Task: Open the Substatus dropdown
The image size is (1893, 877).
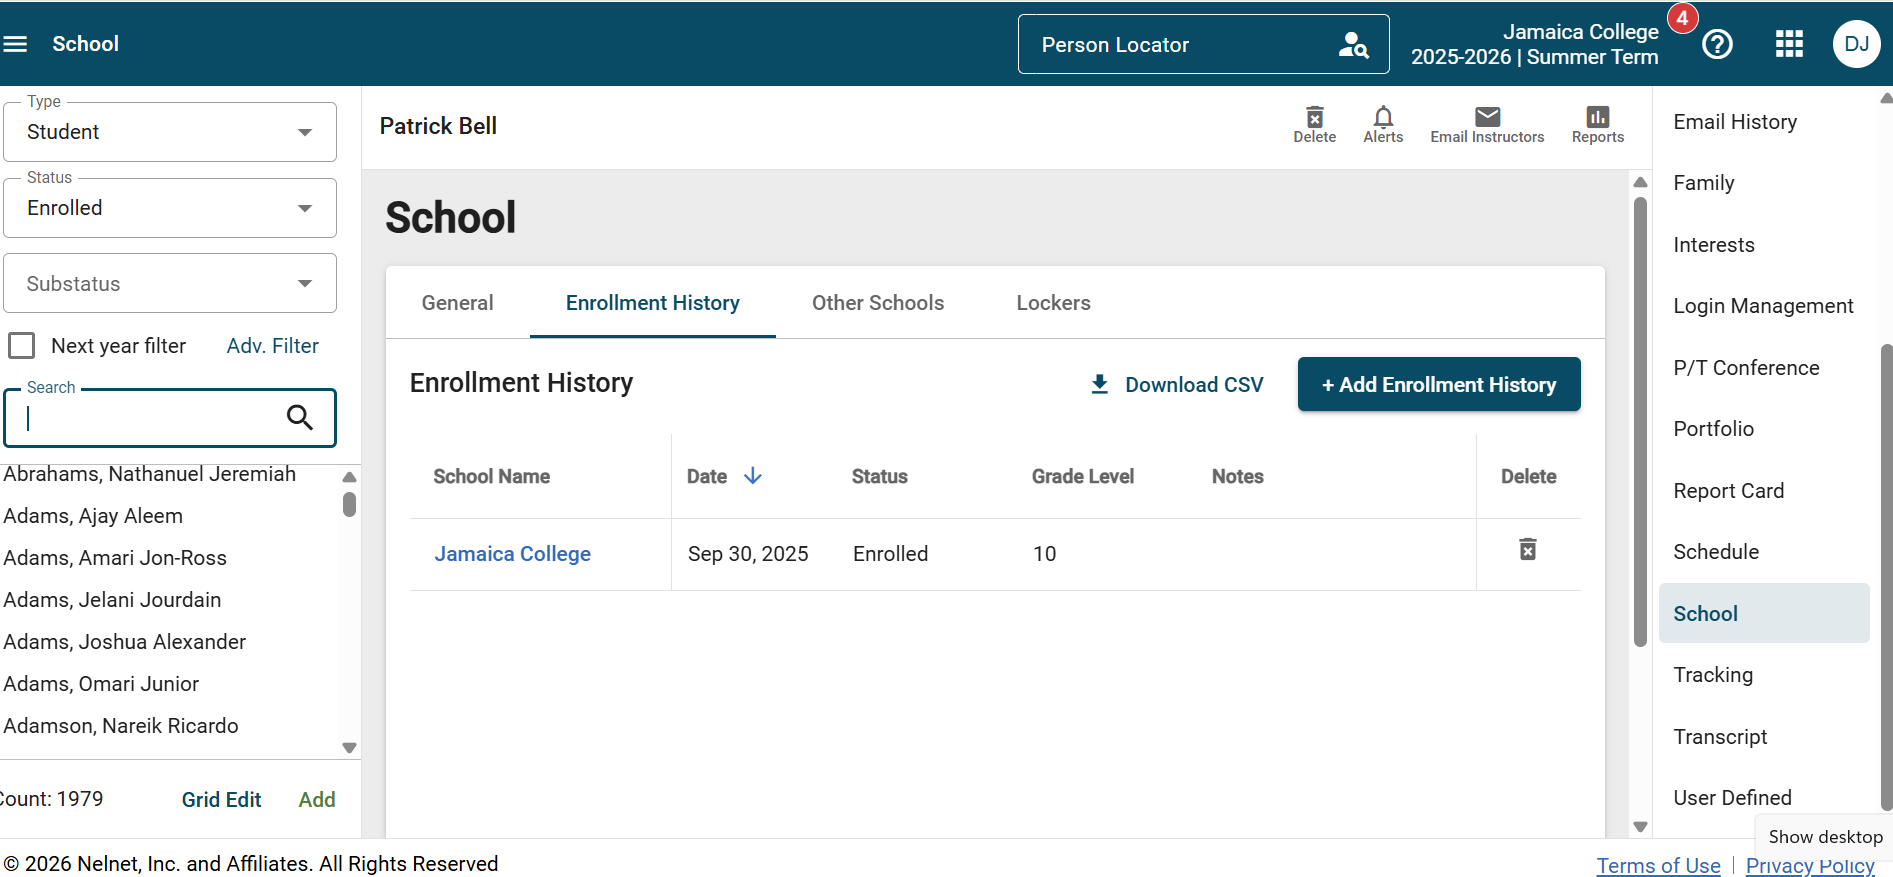Action: pos(170,283)
